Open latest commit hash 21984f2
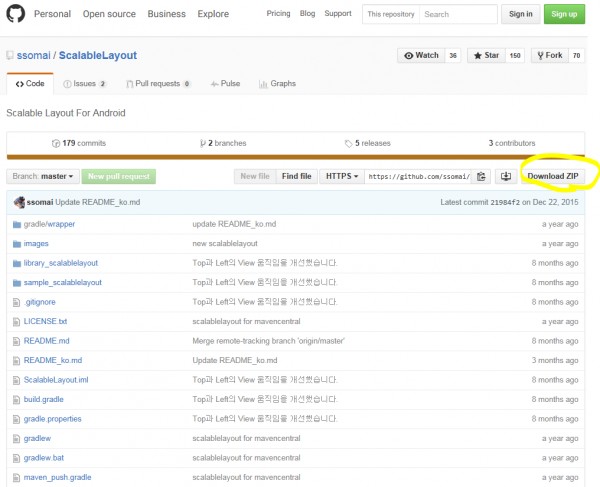 pos(505,202)
